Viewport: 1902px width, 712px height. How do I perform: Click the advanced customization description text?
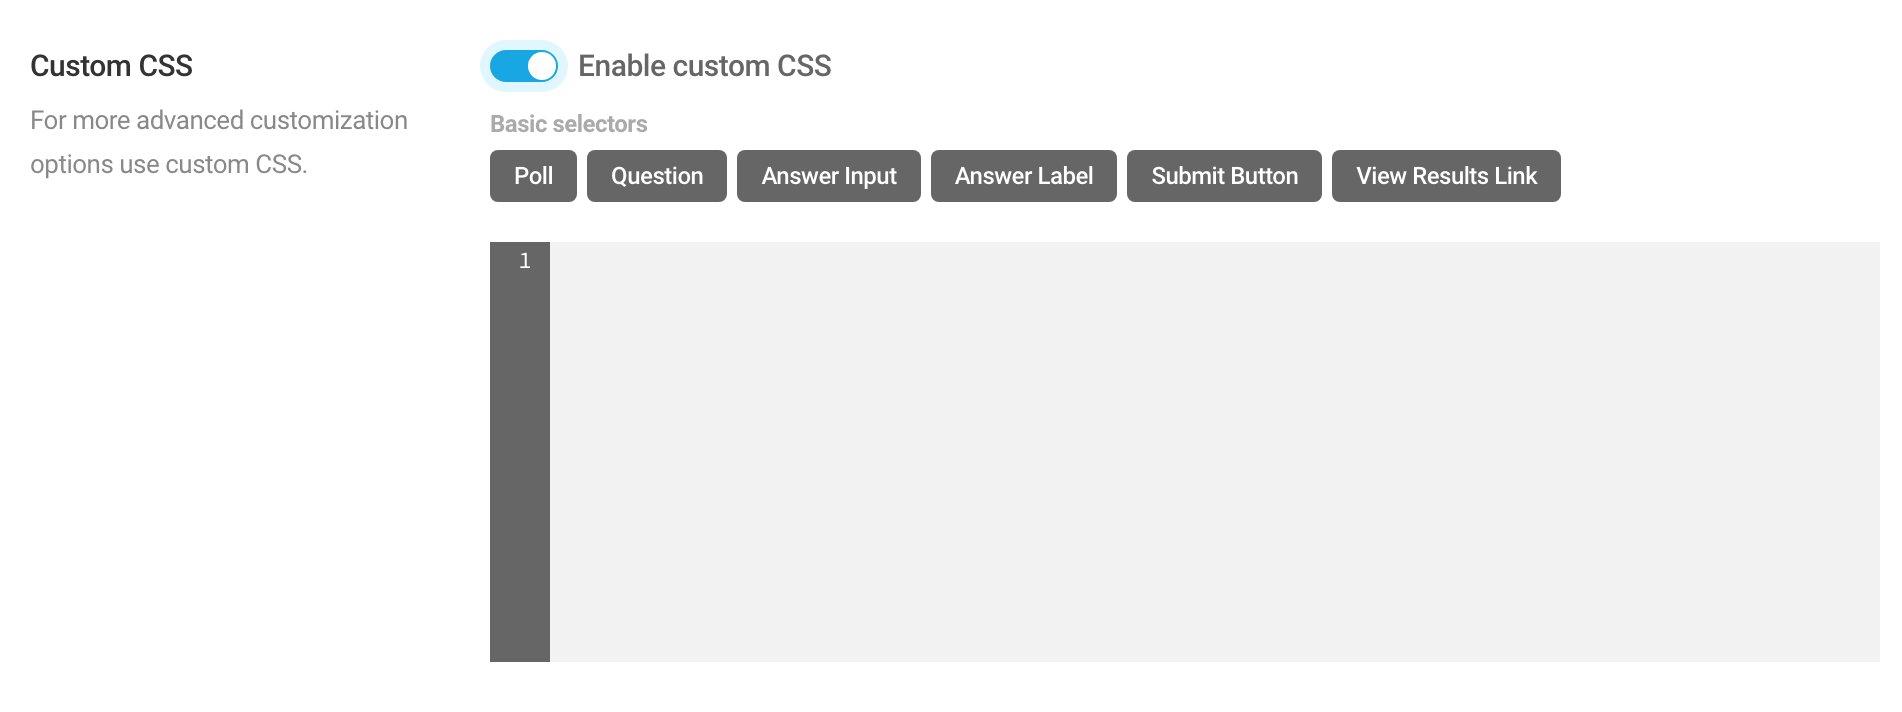(219, 142)
